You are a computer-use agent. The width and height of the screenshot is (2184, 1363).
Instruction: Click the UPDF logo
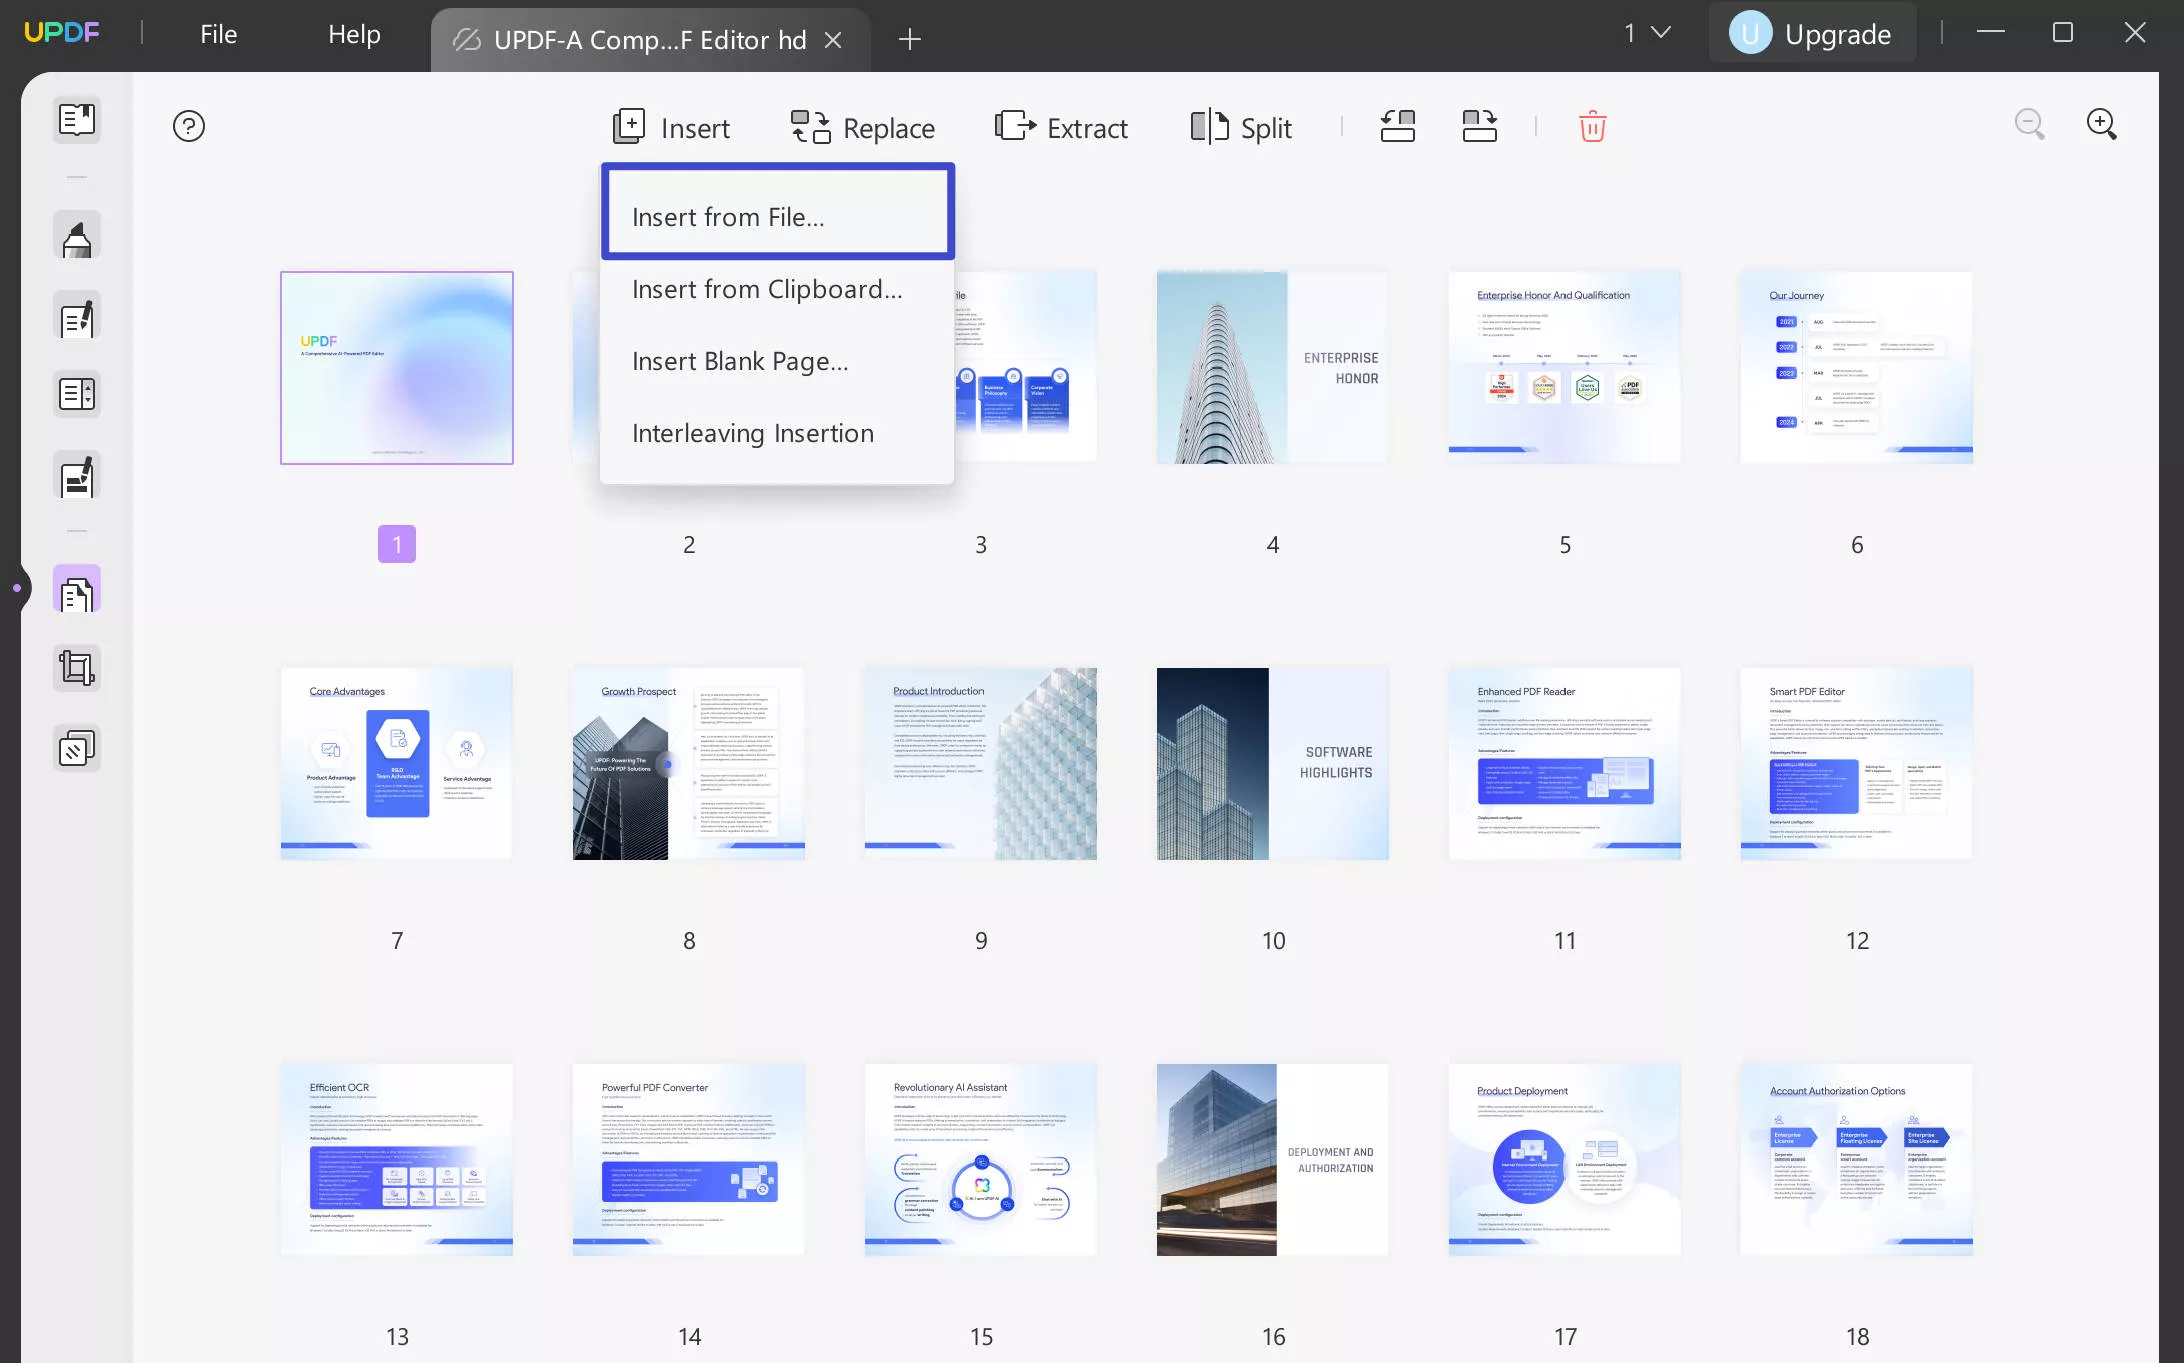61,33
